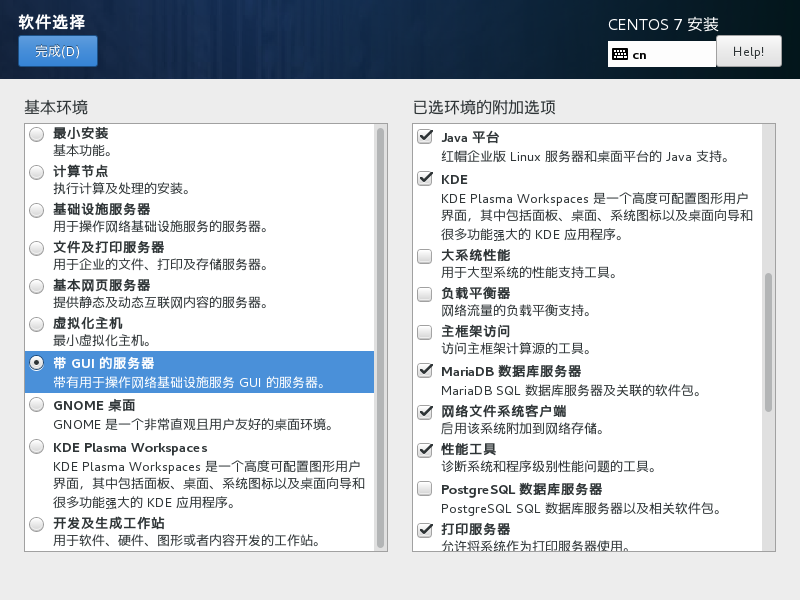Select the GNOME 桌面 radio button
The image size is (800, 600).
(37, 405)
